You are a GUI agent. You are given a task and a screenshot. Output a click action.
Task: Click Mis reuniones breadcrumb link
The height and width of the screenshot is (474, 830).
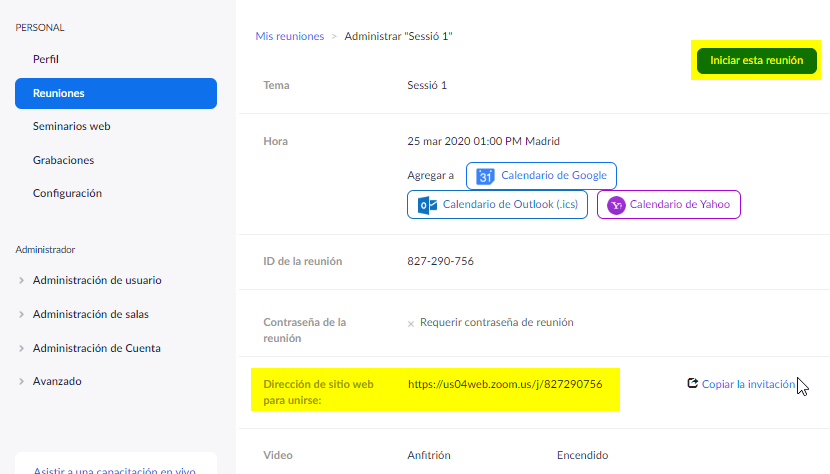pos(290,36)
